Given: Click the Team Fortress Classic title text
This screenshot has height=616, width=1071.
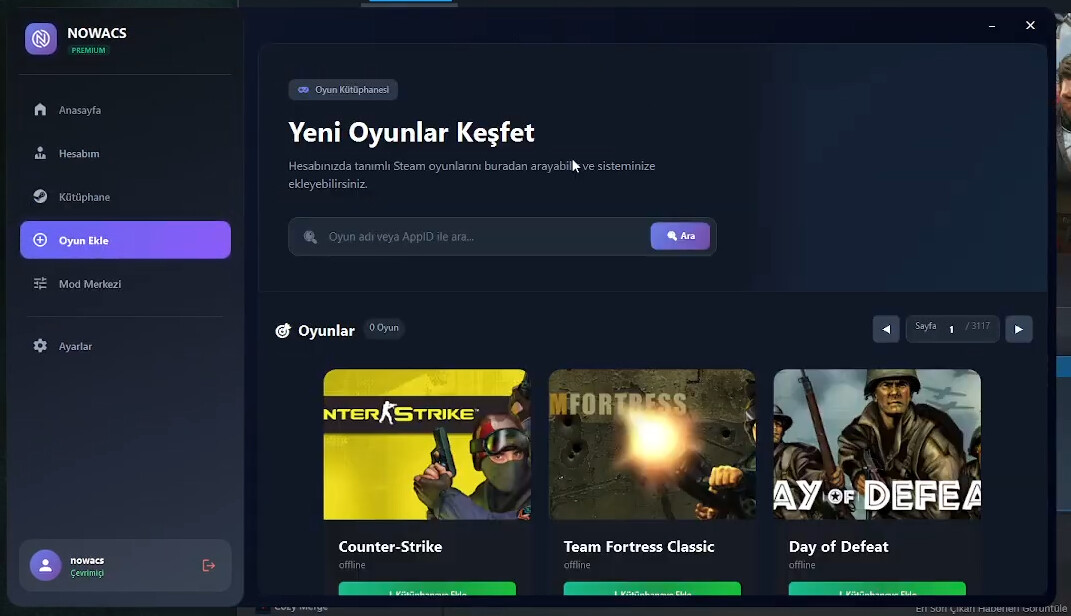Looking at the screenshot, I should [639, 546].
